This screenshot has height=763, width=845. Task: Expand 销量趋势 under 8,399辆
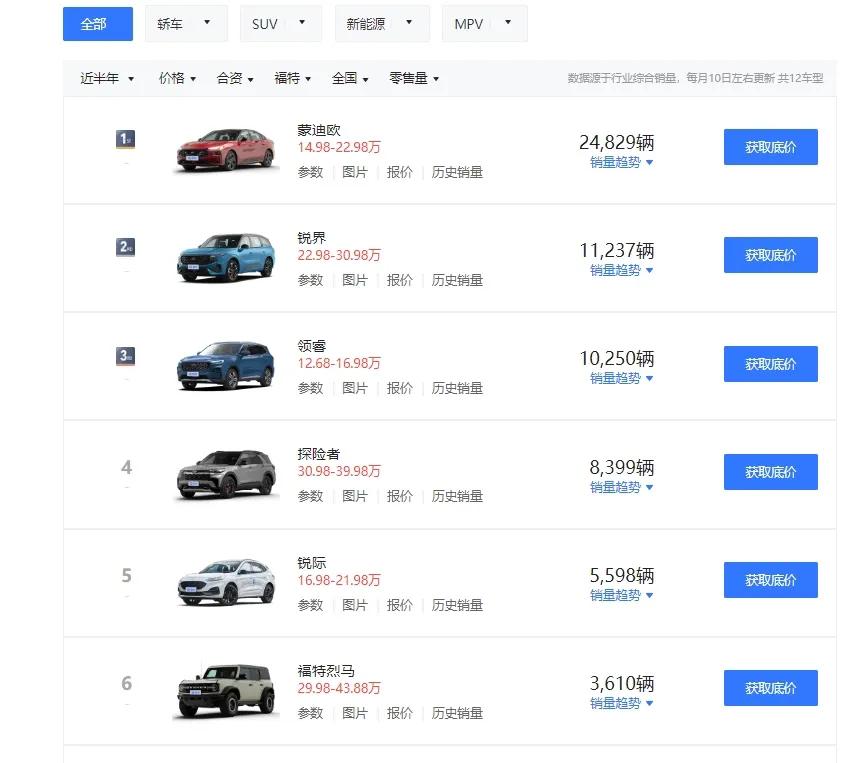tap(621, 487)
